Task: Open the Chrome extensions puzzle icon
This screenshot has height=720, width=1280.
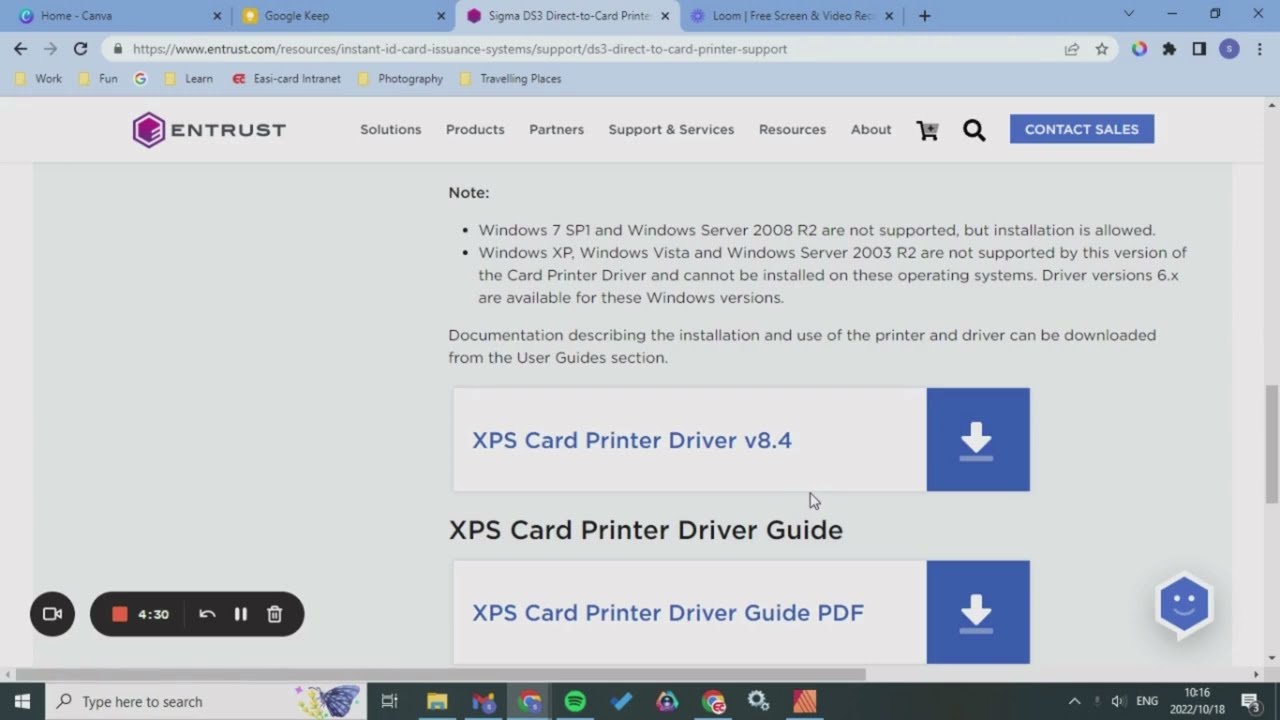Action: 1169,48
